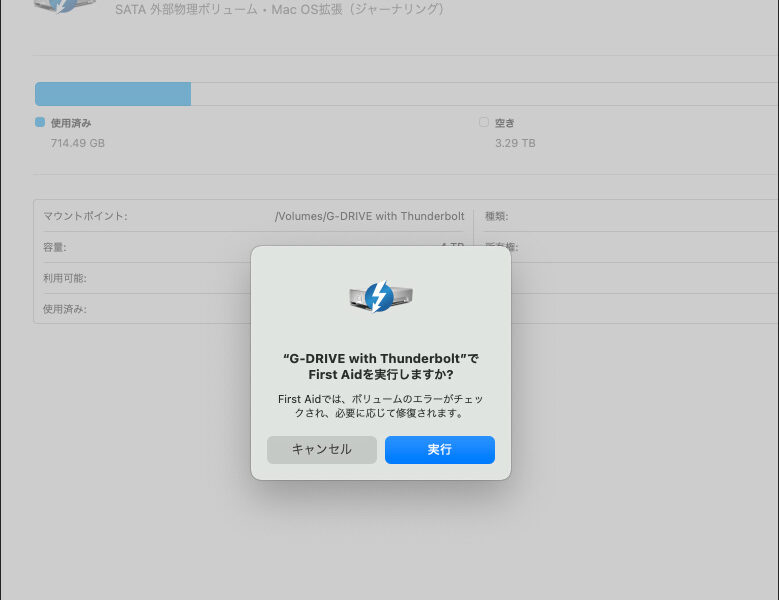Click the First Aid description text in dialog
Screen dimensions: 779x600
tap(381, 406)
